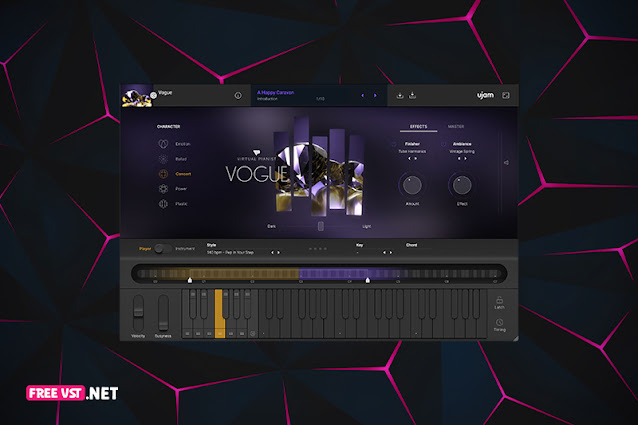
Task: Open the Ambience Vintage Spring mode selector
Action: (x=462, y=151)
